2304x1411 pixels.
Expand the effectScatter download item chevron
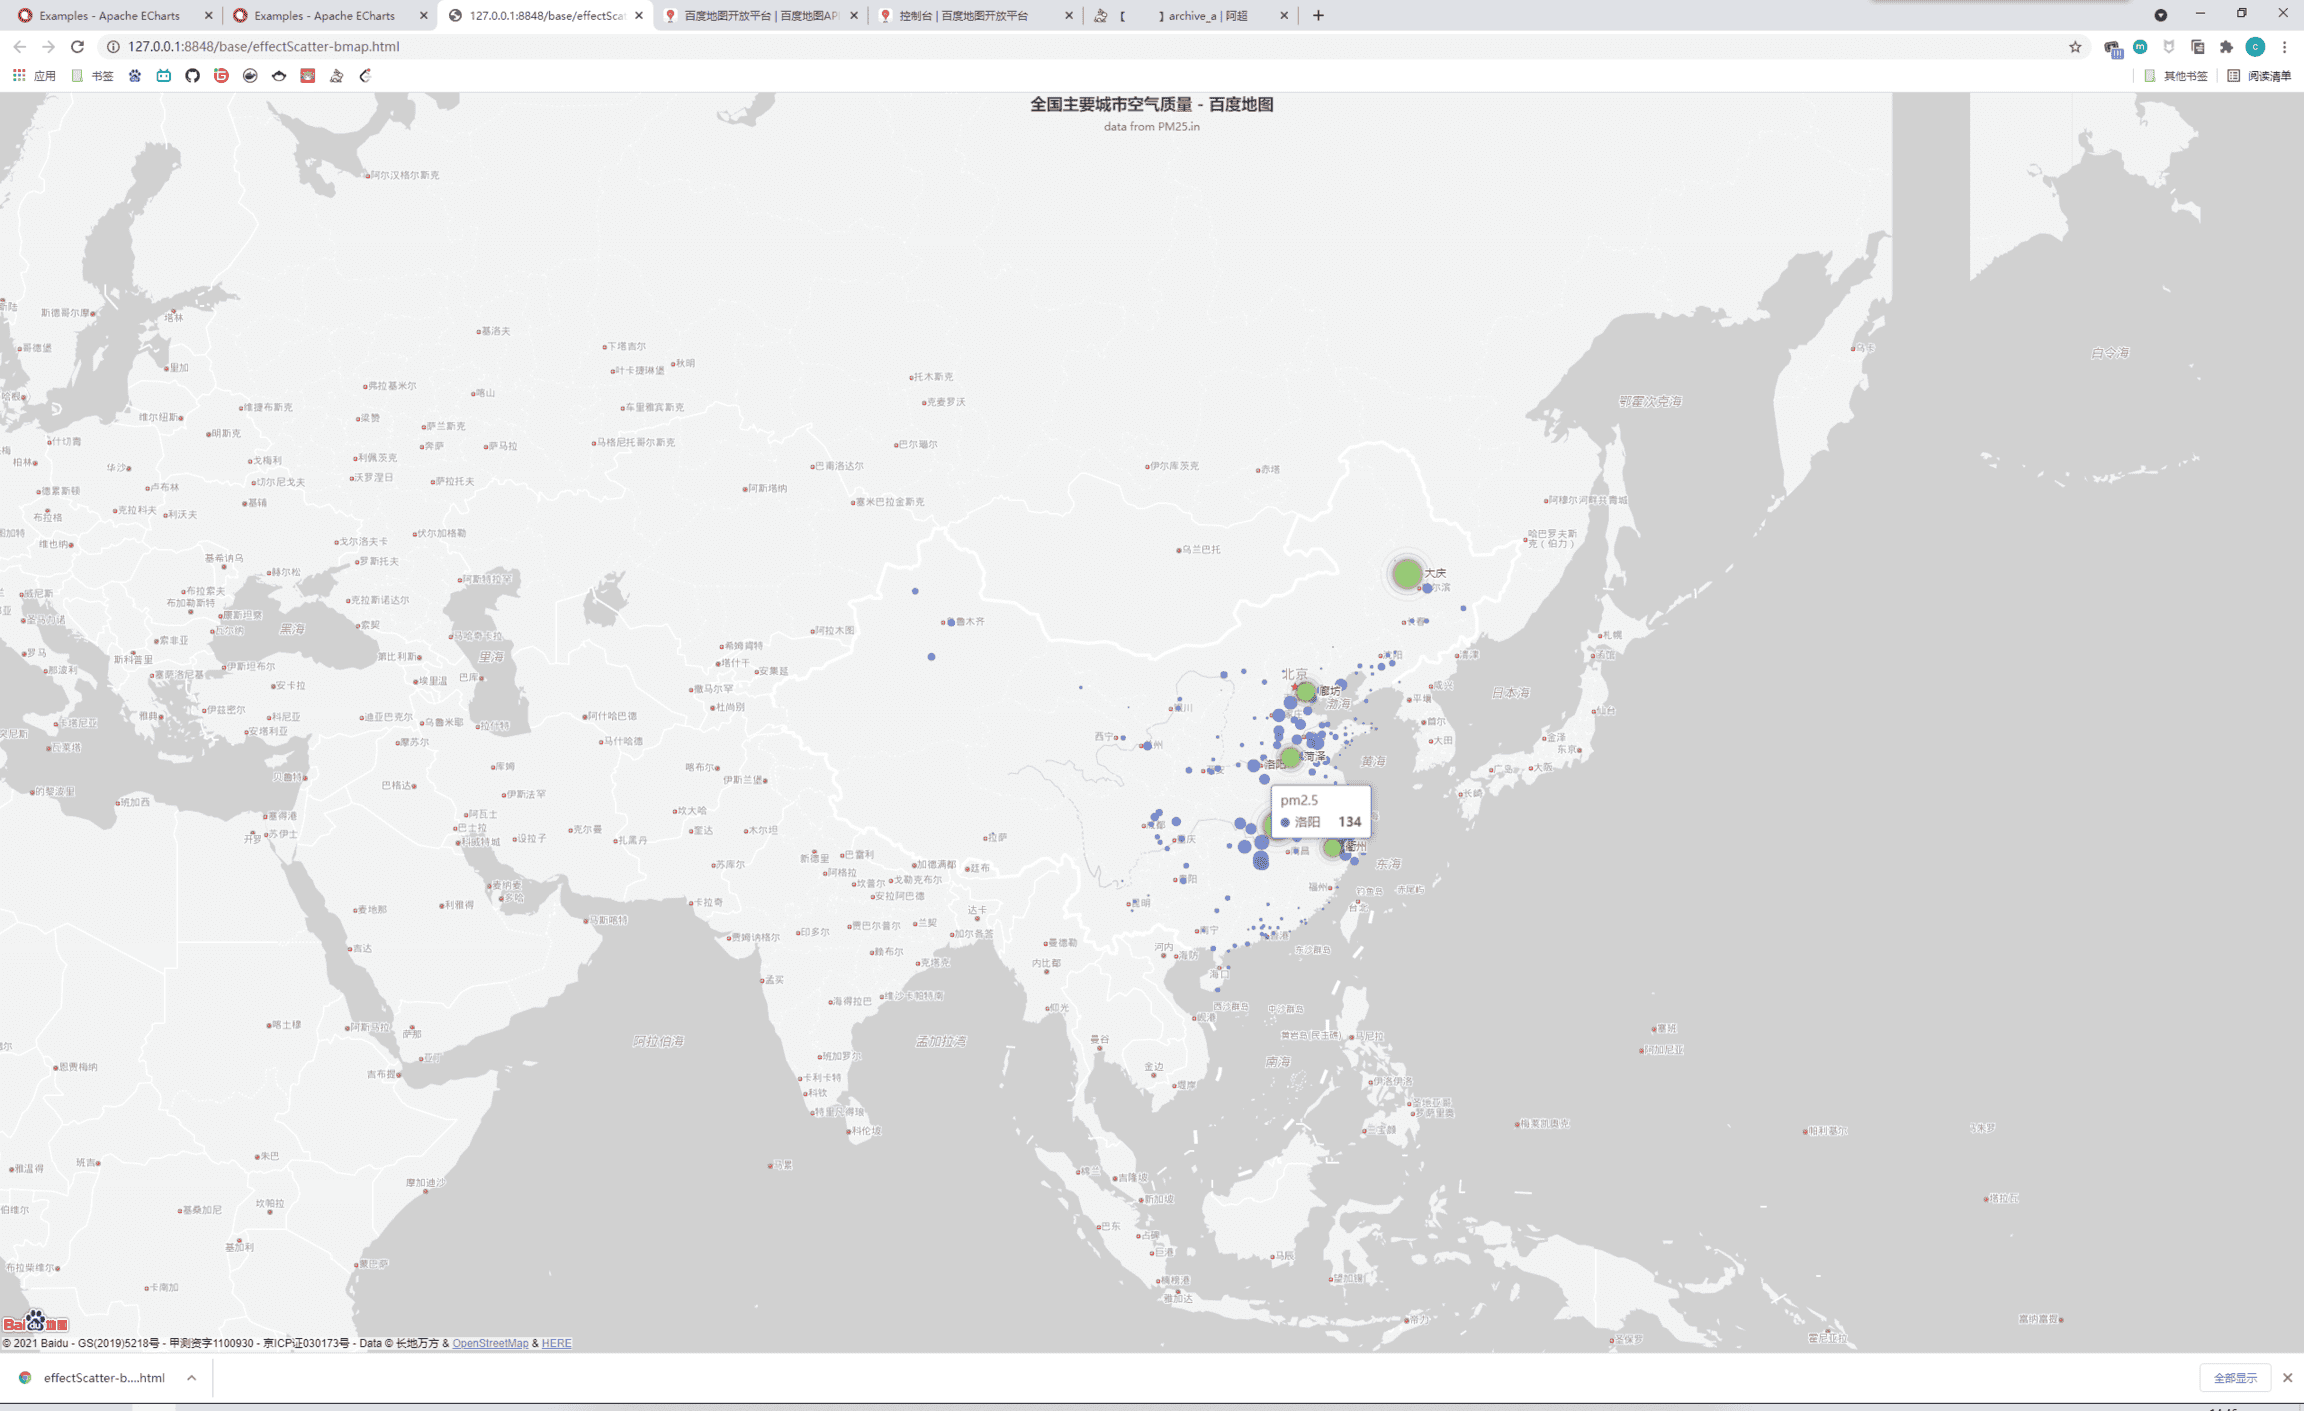(x=191, y=1378)
